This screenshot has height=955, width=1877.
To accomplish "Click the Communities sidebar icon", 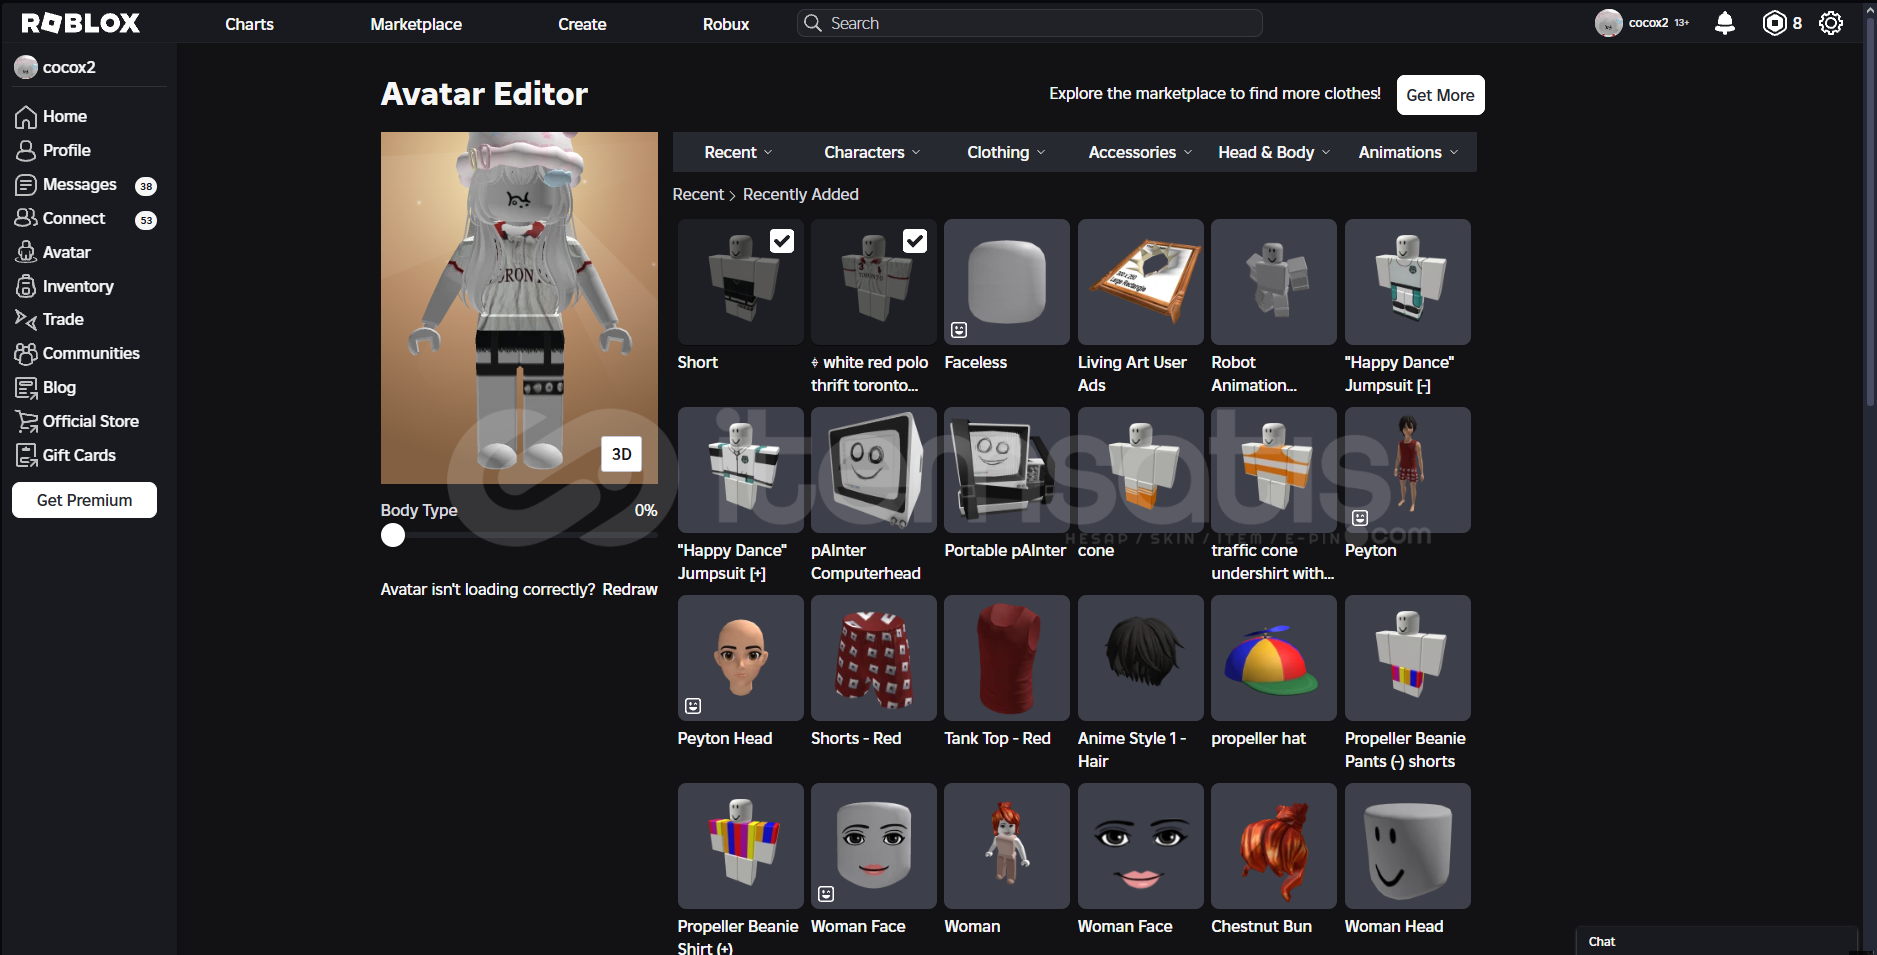I will pyautogui.click(x=26, y=353).
